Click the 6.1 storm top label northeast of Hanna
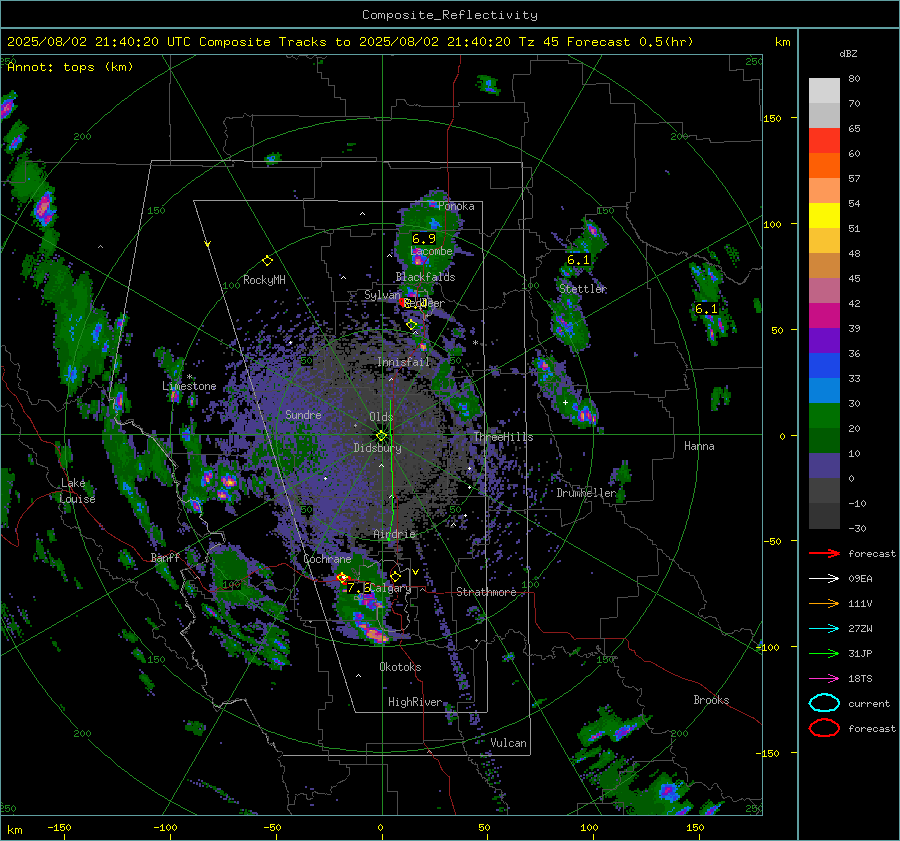900x841 pixels. [706, 309]
